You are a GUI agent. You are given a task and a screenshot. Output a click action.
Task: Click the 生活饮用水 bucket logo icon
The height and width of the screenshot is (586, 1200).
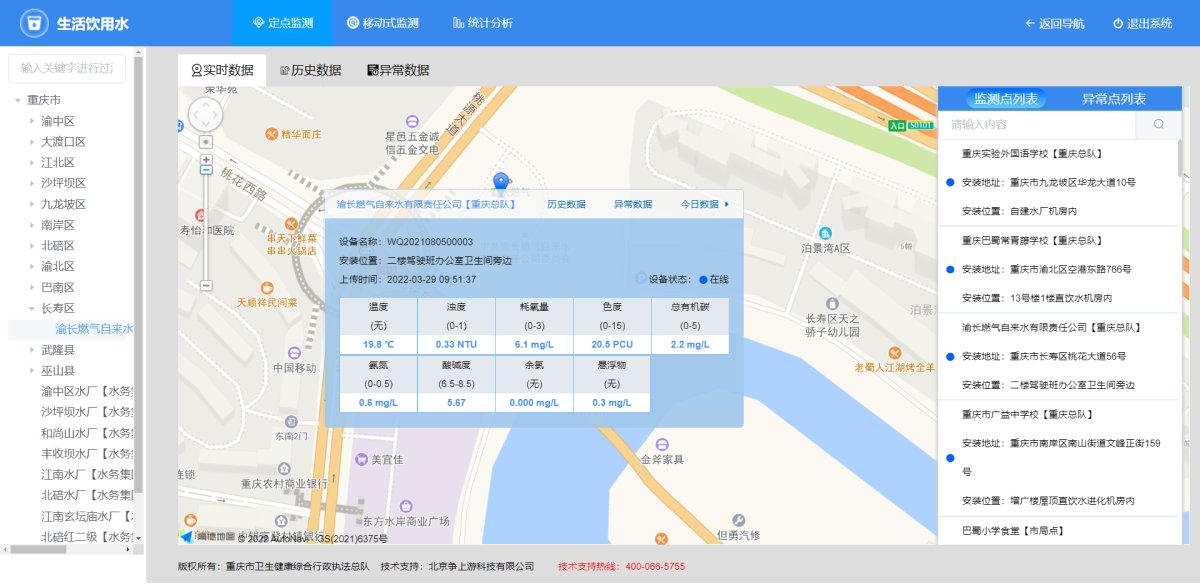[35, 23]
